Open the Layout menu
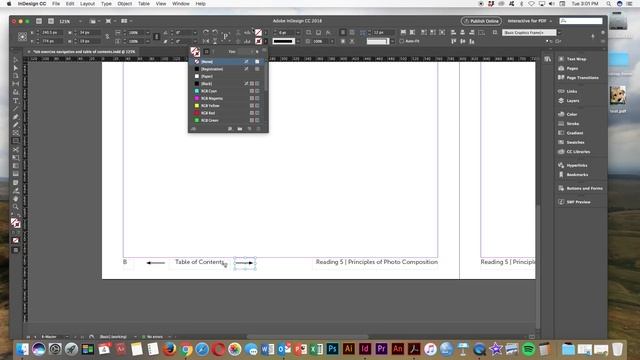 click(87, 4)
